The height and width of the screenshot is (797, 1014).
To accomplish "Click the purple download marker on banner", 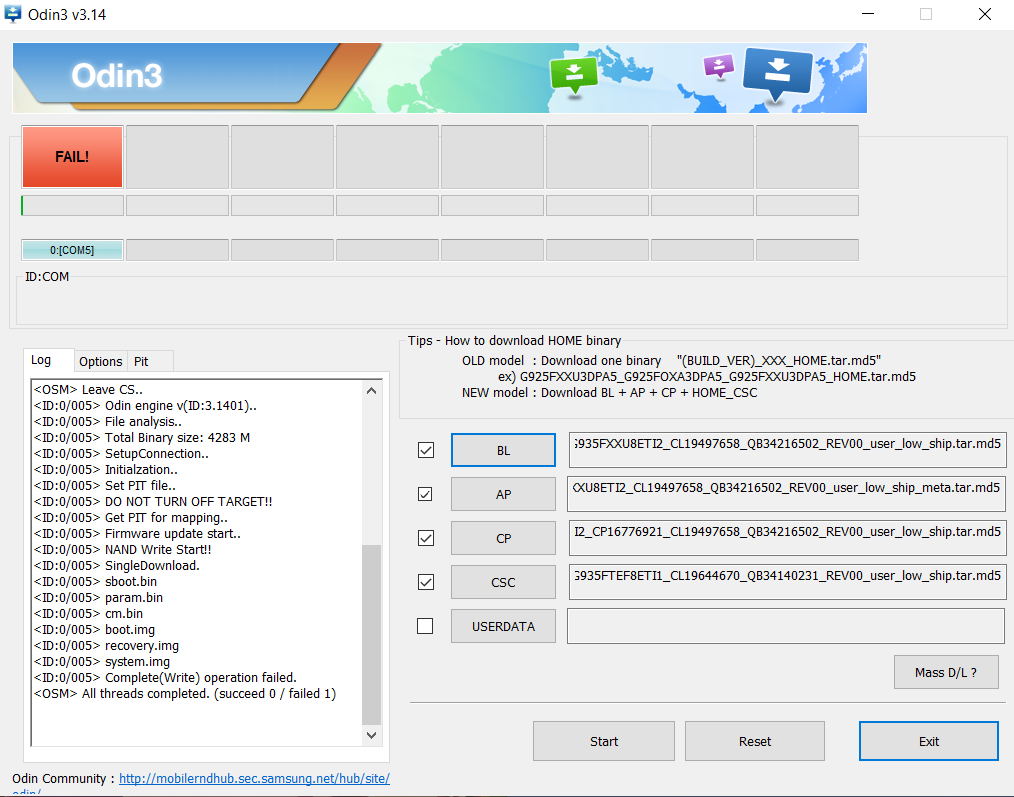I will click(718, 67).
